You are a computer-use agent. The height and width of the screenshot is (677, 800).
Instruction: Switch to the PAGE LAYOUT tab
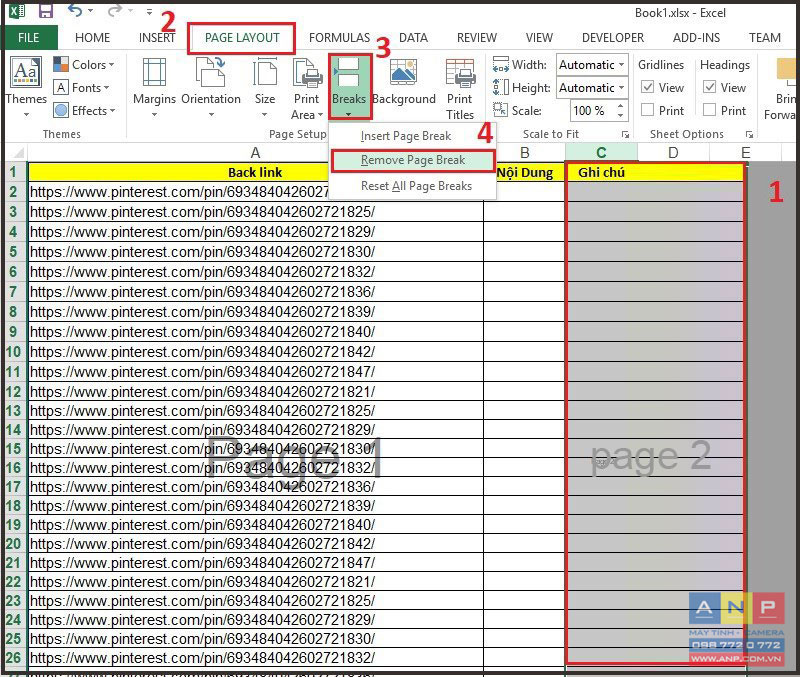(x=242, y=38)
